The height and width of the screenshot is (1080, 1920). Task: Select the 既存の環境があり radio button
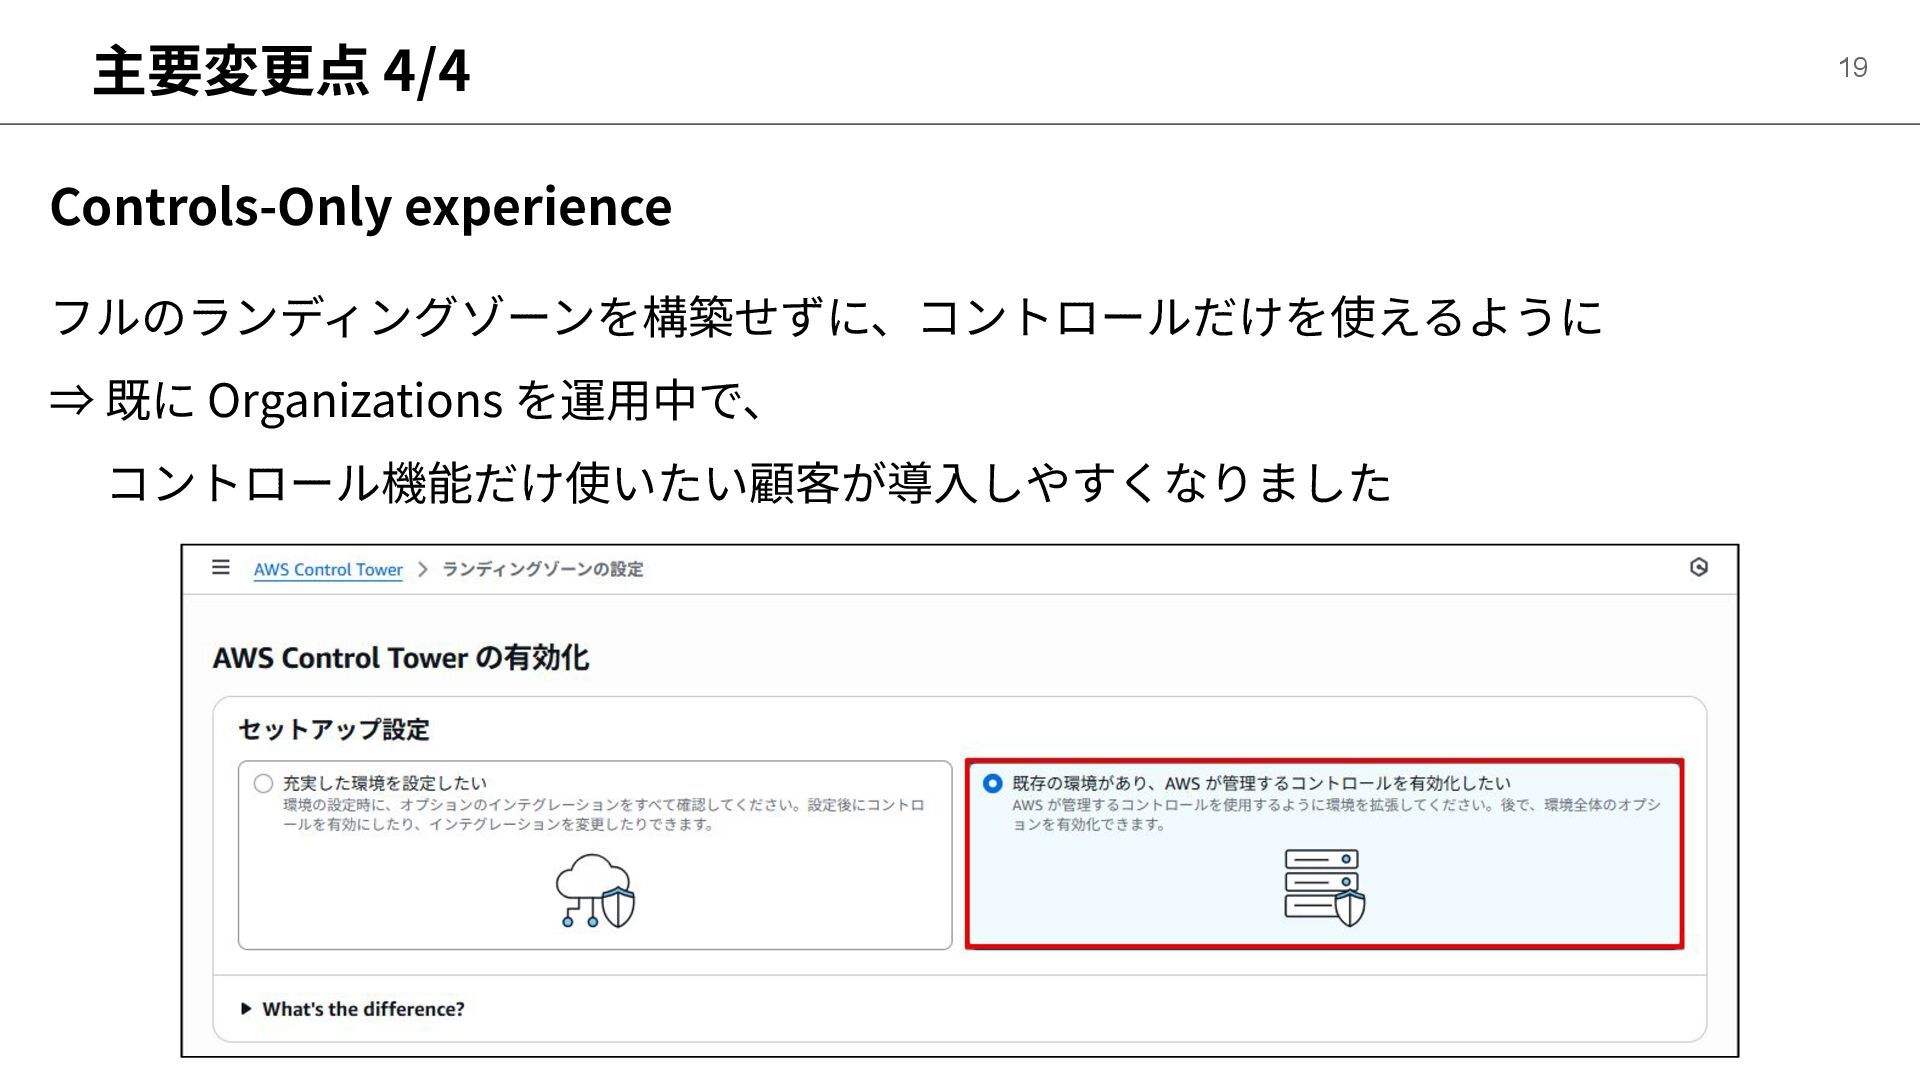pyautogui.click(x=992, y=783)
